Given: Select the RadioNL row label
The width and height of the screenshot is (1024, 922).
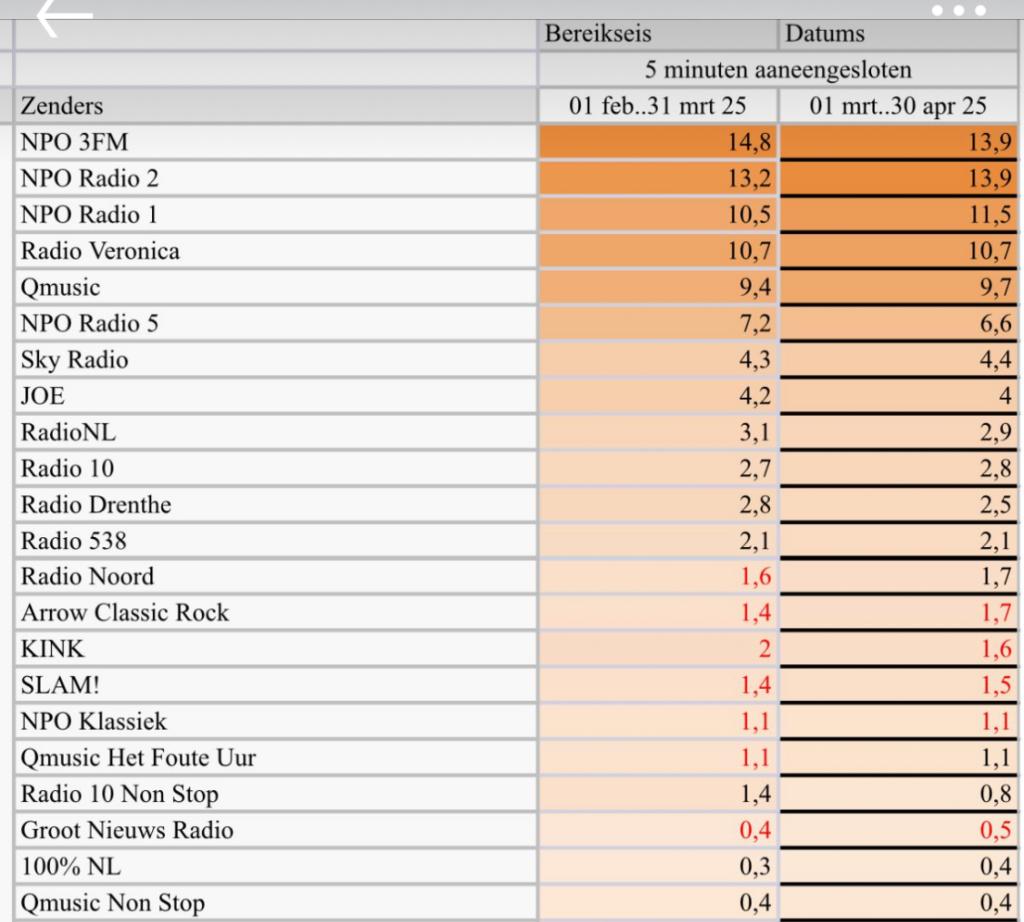Looking at the screenshot, I should pyautogui.click(x=275, y=432).
